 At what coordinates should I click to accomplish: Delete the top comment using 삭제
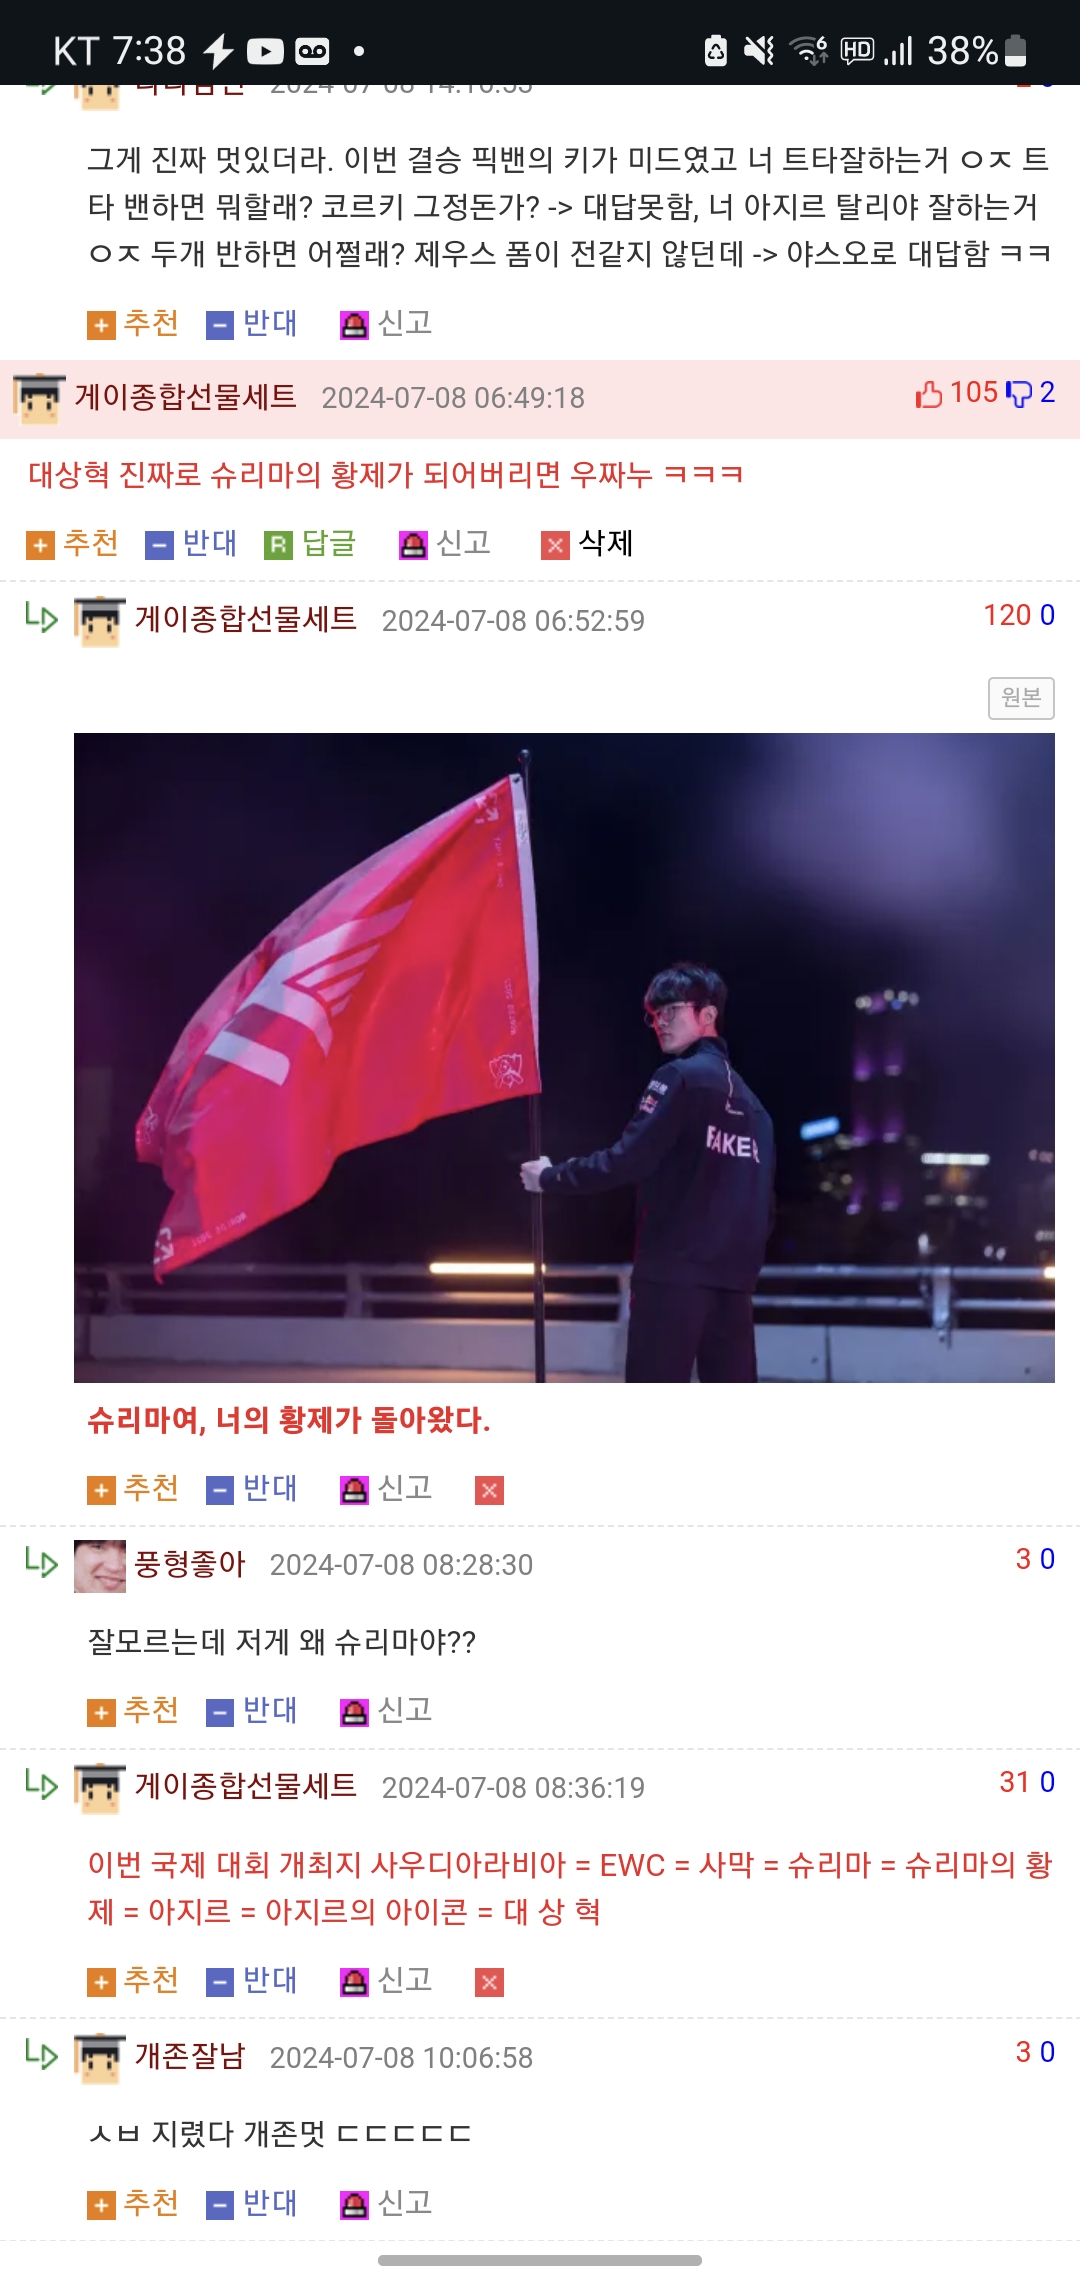click(587, 544)
